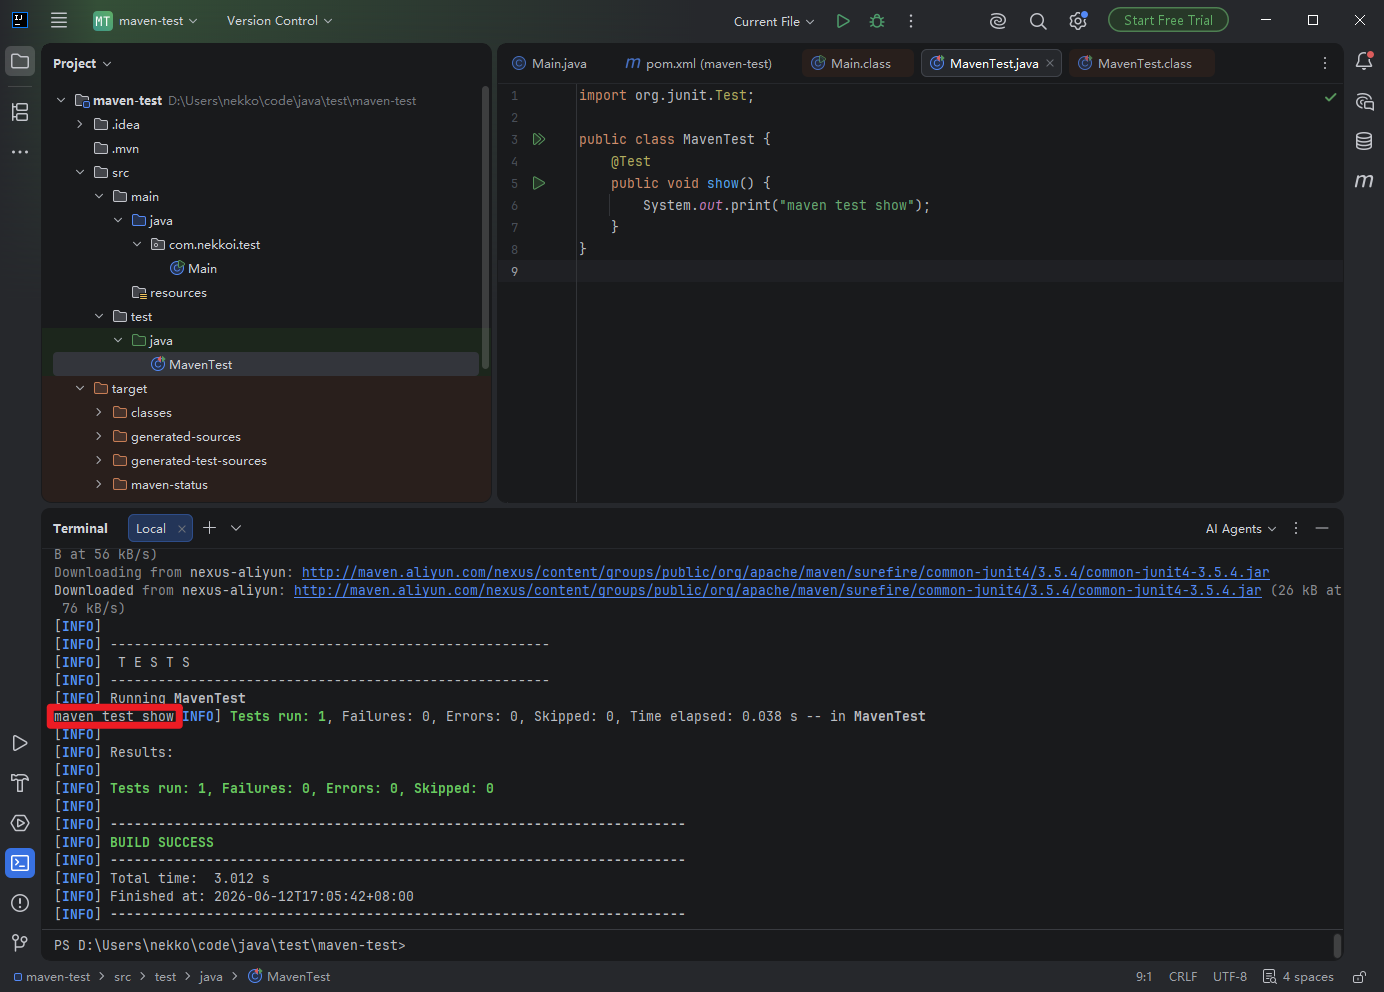Open the common-junit4 jar link after Downloaded

(778, 590)
